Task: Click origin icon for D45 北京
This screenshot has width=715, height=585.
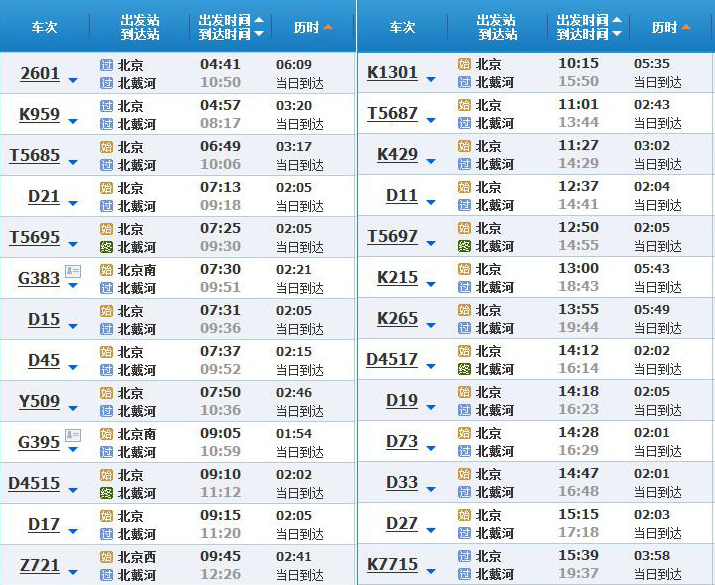Action: (x=106, y=352)
